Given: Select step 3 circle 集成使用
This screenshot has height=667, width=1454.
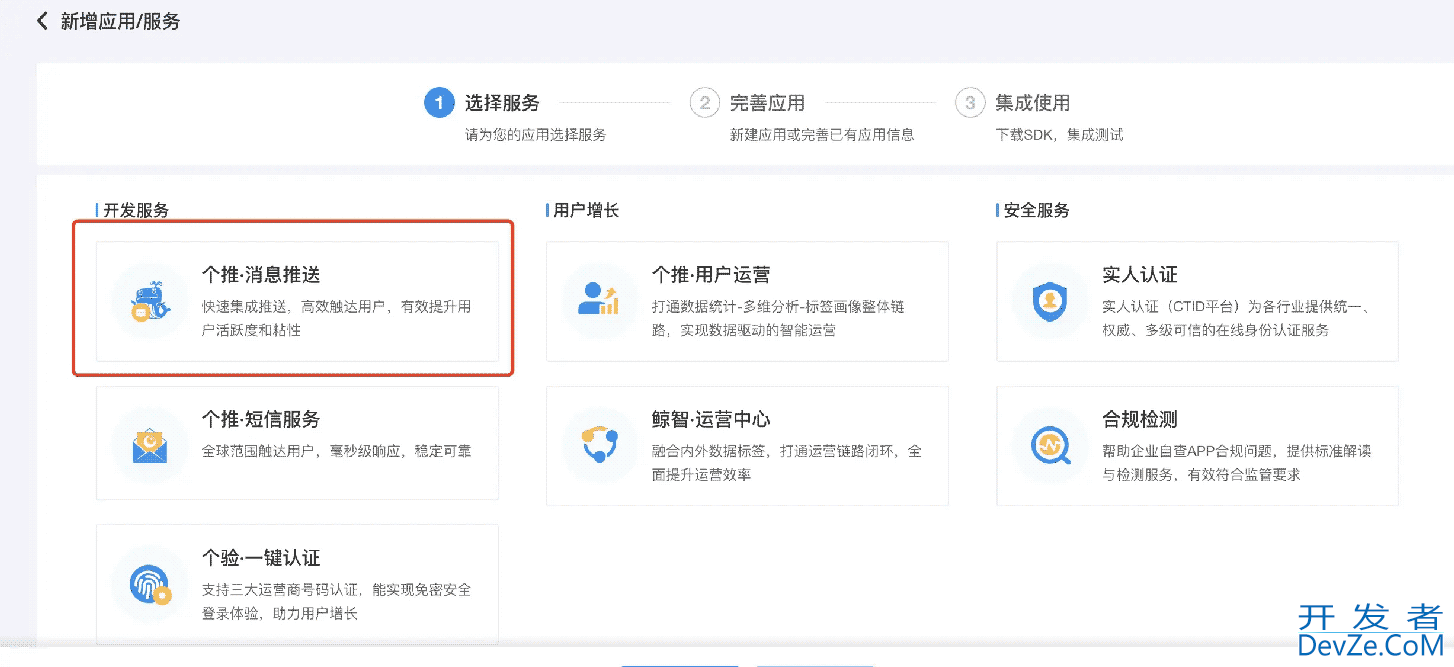Looking at the screenshot, I should click(970, 102).
